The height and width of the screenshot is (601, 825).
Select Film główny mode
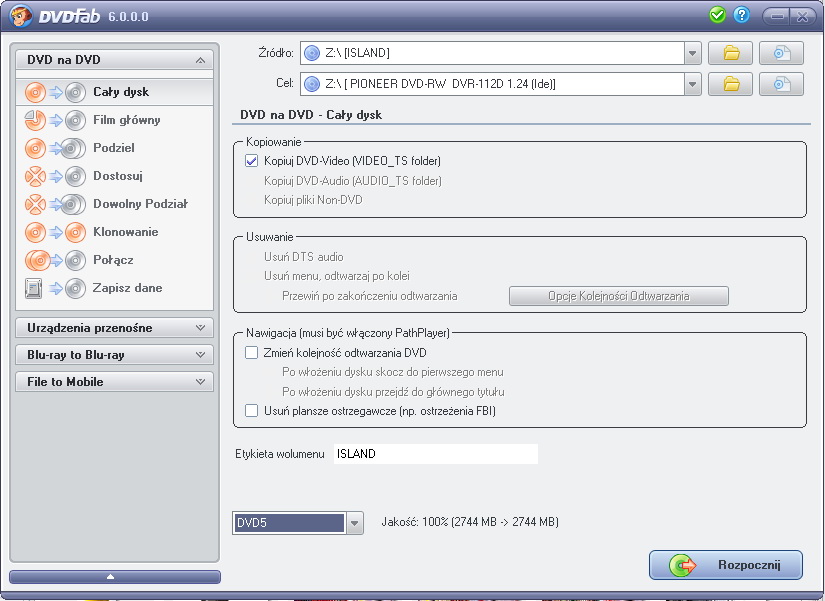pyautogui.click(x=115, y=120)
